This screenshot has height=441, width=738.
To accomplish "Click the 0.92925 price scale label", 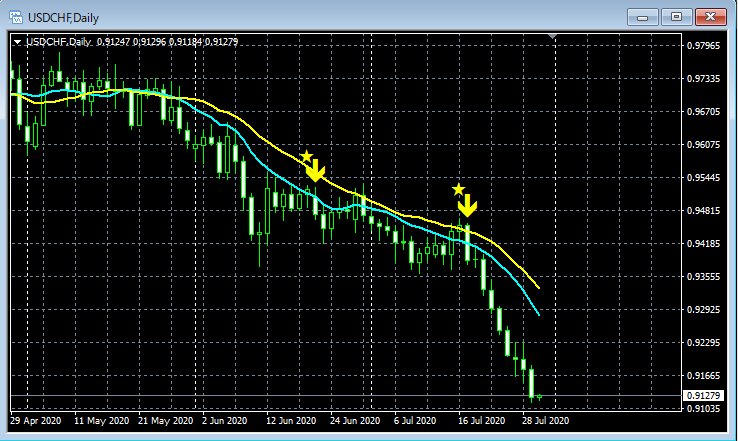I will pos(703,309).
